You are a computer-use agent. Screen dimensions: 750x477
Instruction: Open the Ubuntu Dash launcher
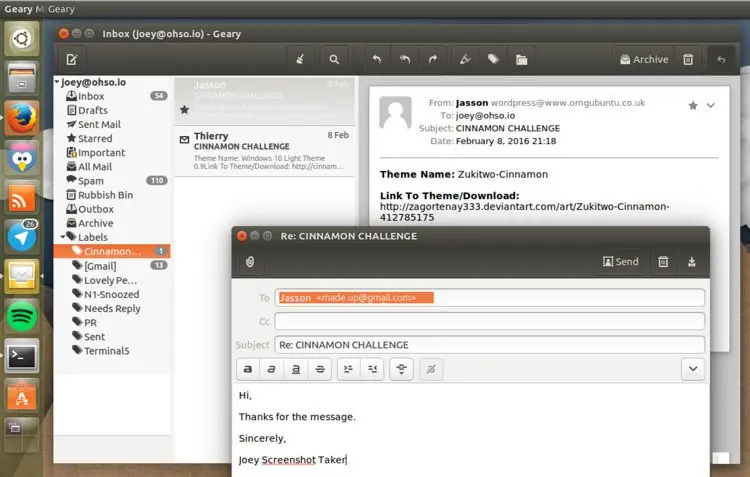click(x=22, y=38)
